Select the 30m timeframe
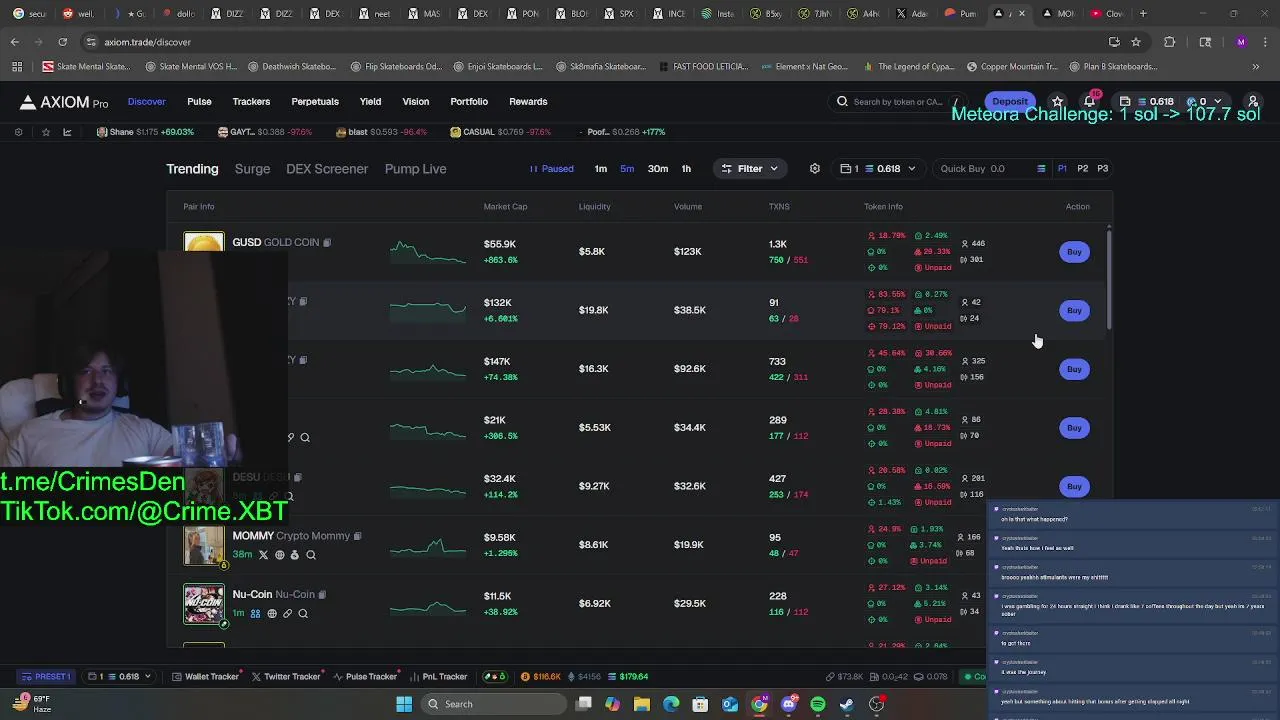This screenshot has height=720, width=1280. (x=658, y=169)
